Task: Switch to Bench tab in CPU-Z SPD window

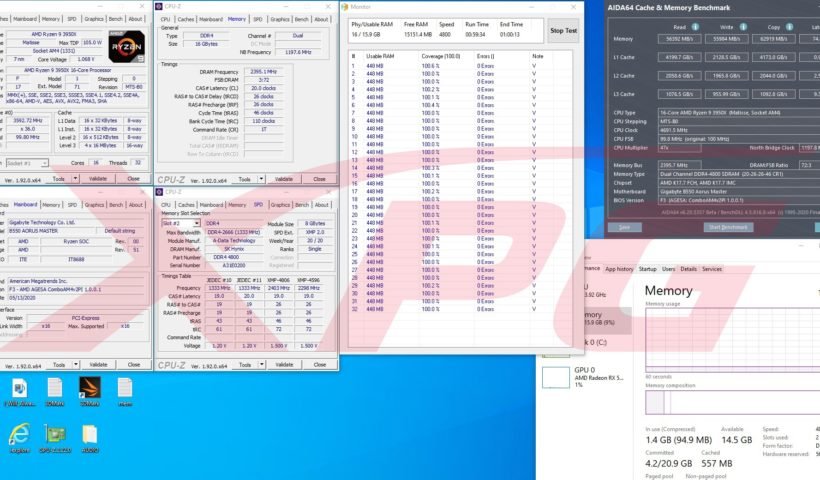Action: tap(302, 205)
